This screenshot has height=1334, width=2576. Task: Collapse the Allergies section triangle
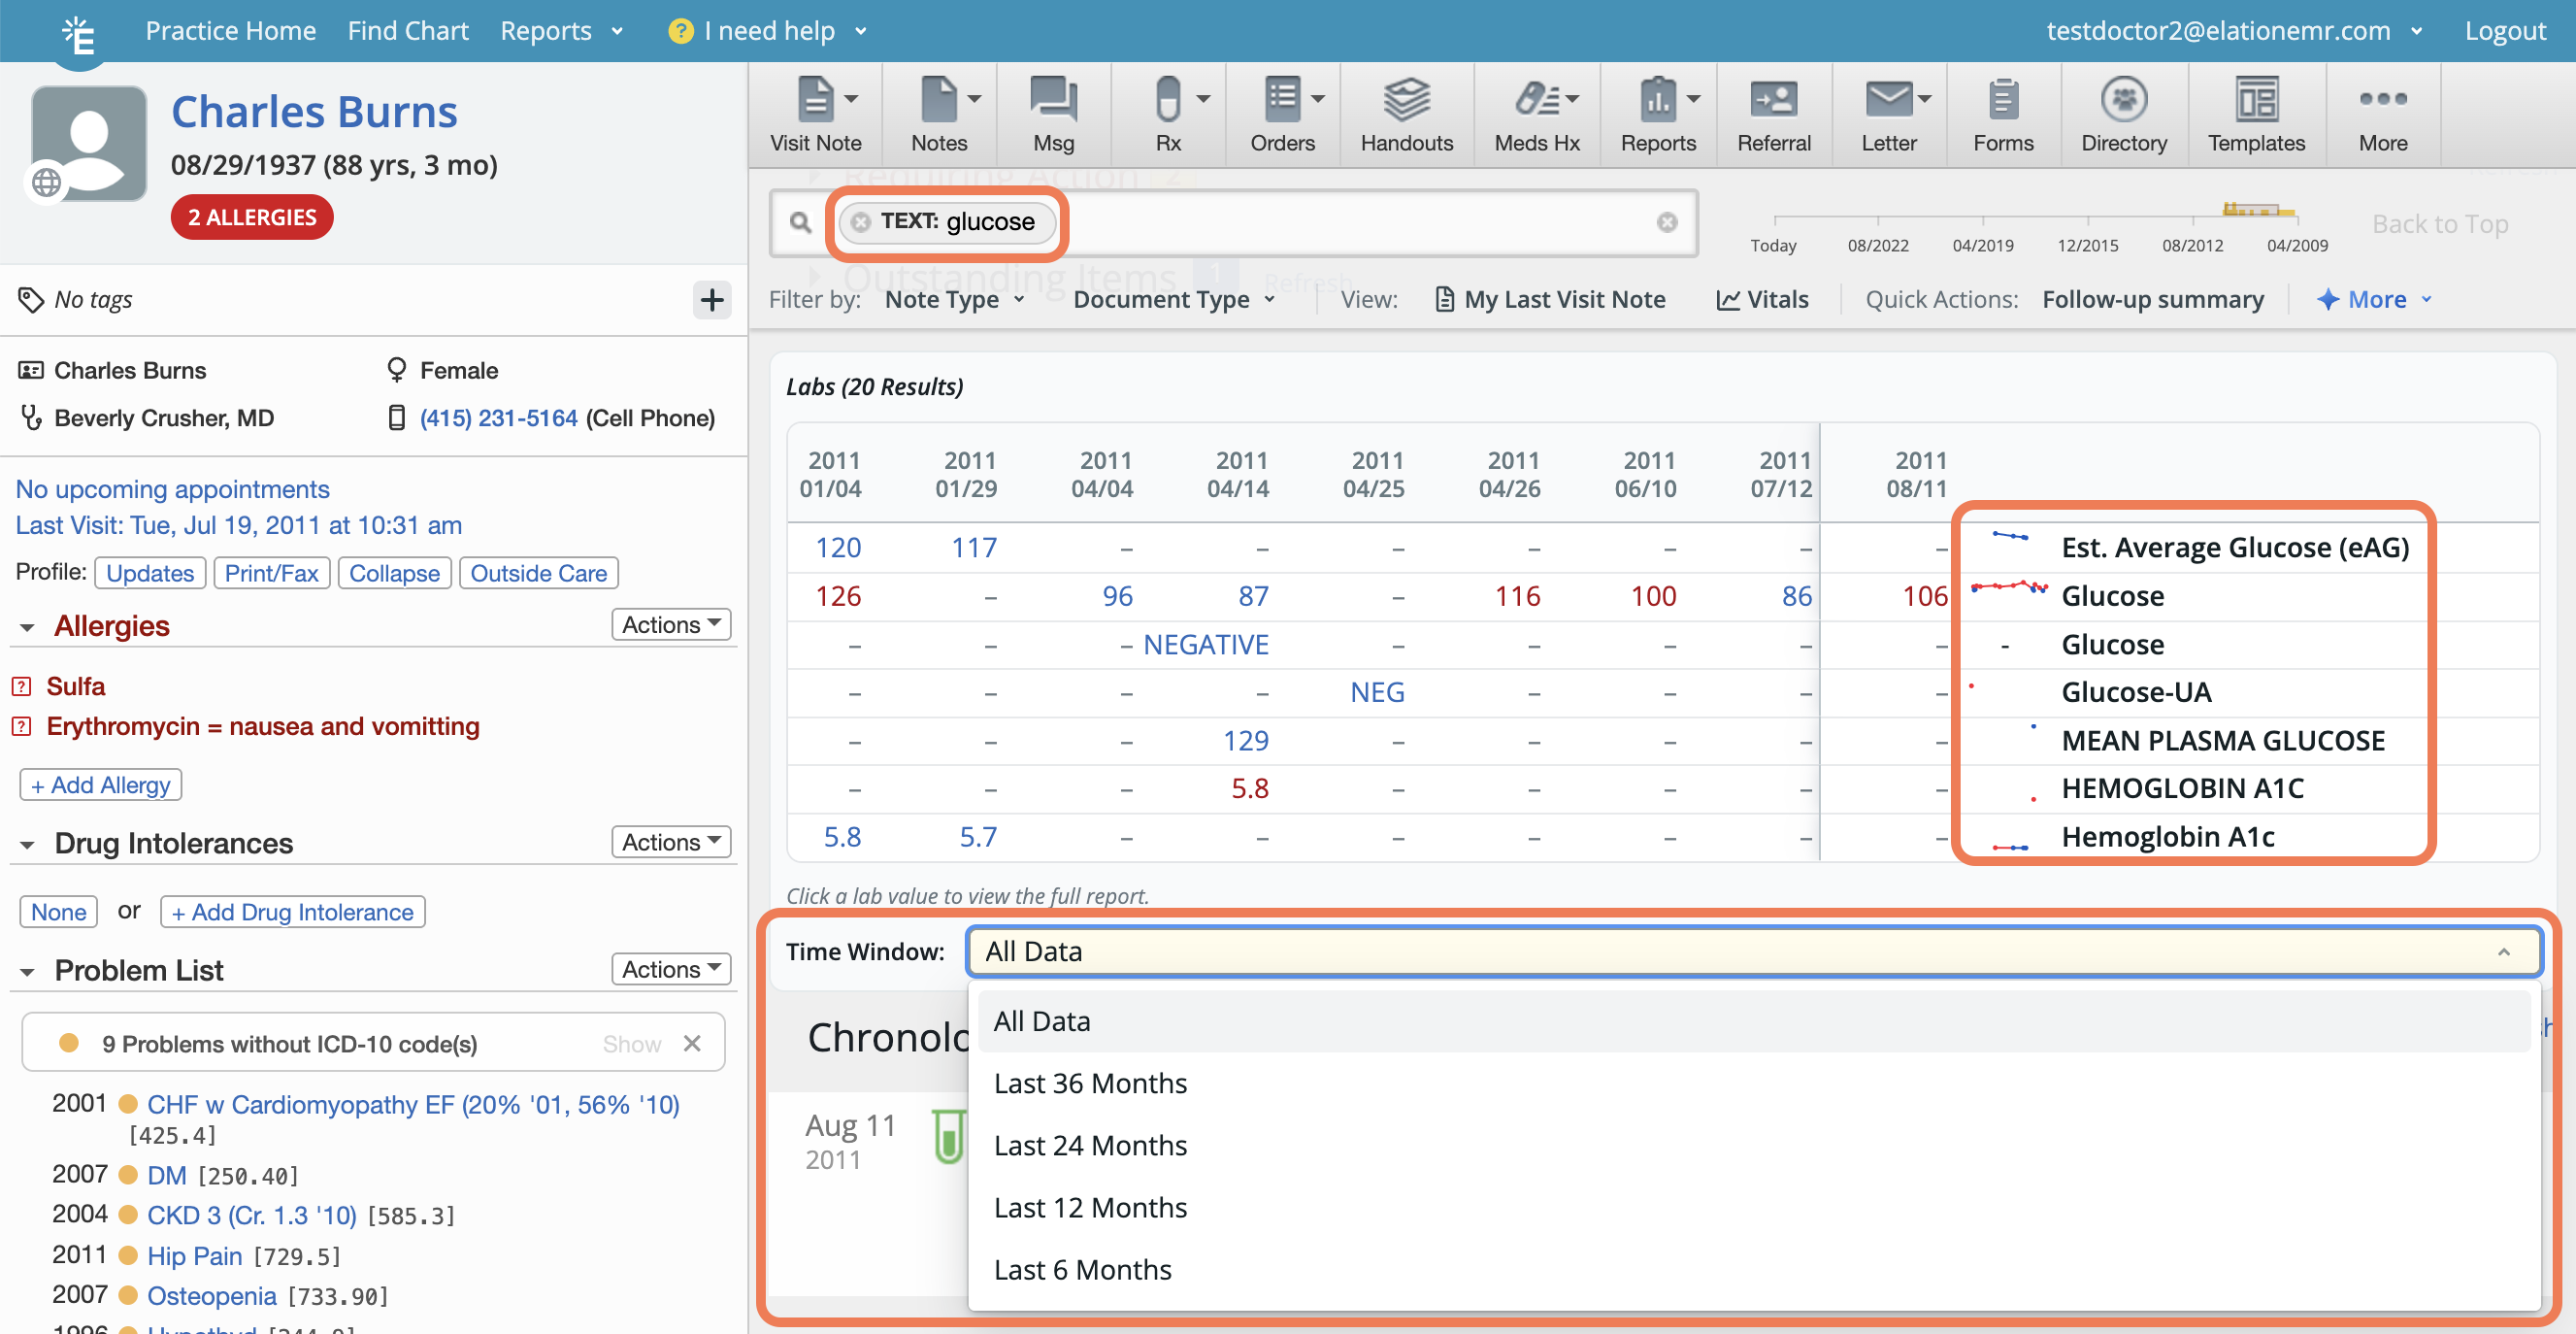27,627
